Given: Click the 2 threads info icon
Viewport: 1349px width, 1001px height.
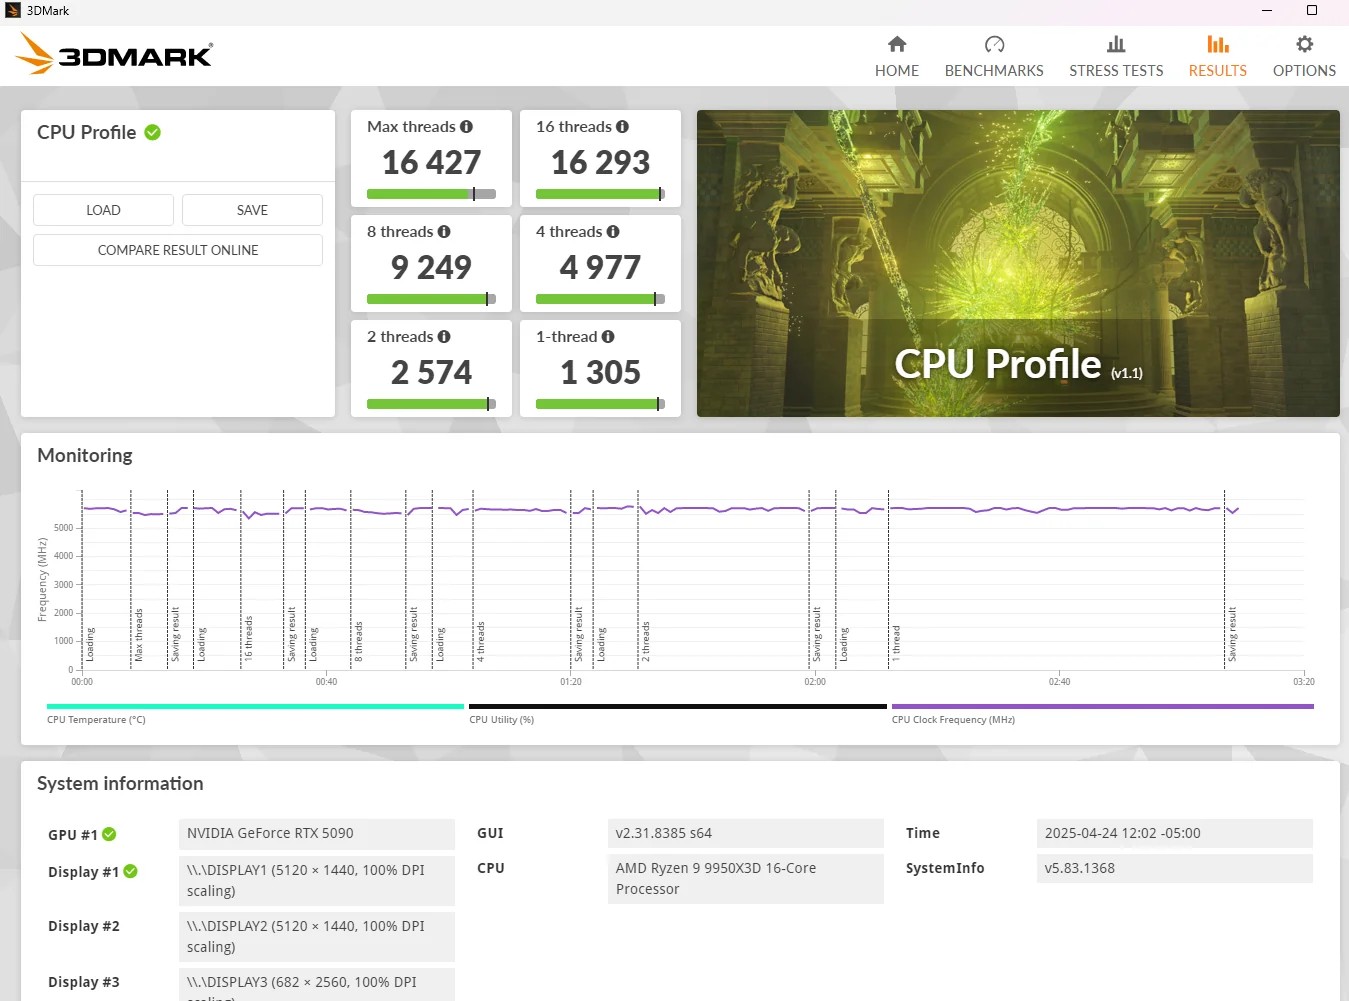Looking at the screenshot, I should pyautogui.click(x=444, y=337).
